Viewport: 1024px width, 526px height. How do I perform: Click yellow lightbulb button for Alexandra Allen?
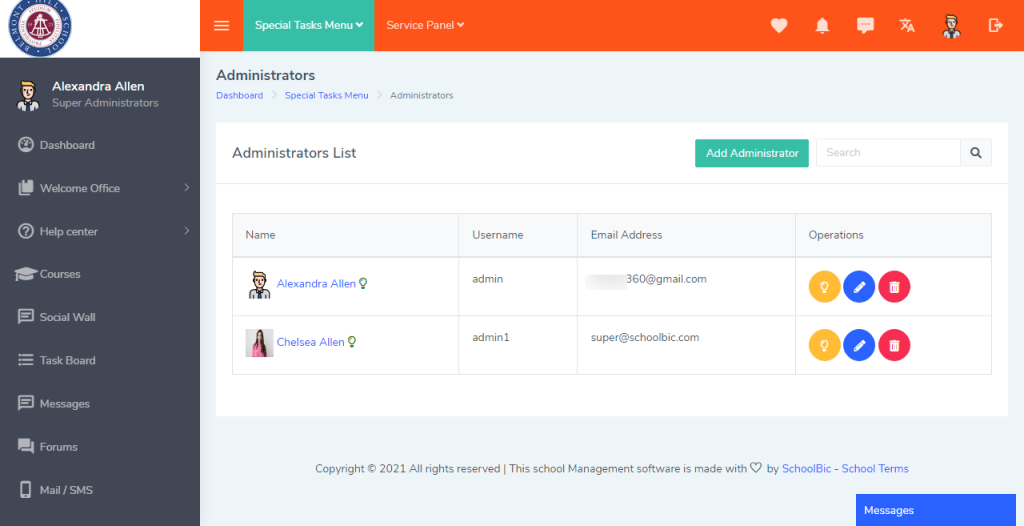tap(824, 287)
